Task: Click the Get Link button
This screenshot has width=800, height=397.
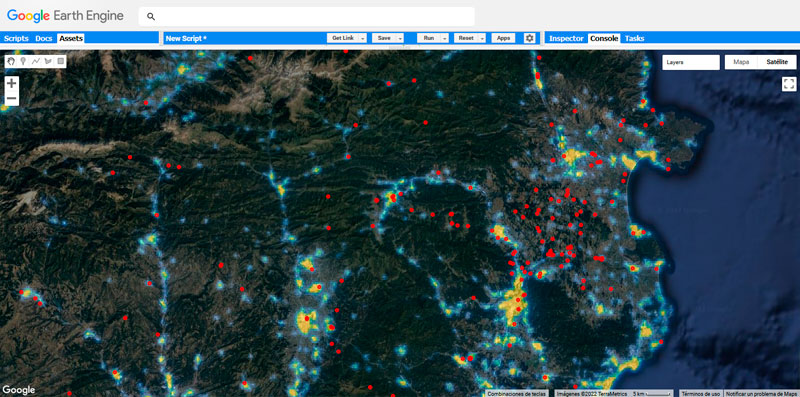Action: pos(343,38)
